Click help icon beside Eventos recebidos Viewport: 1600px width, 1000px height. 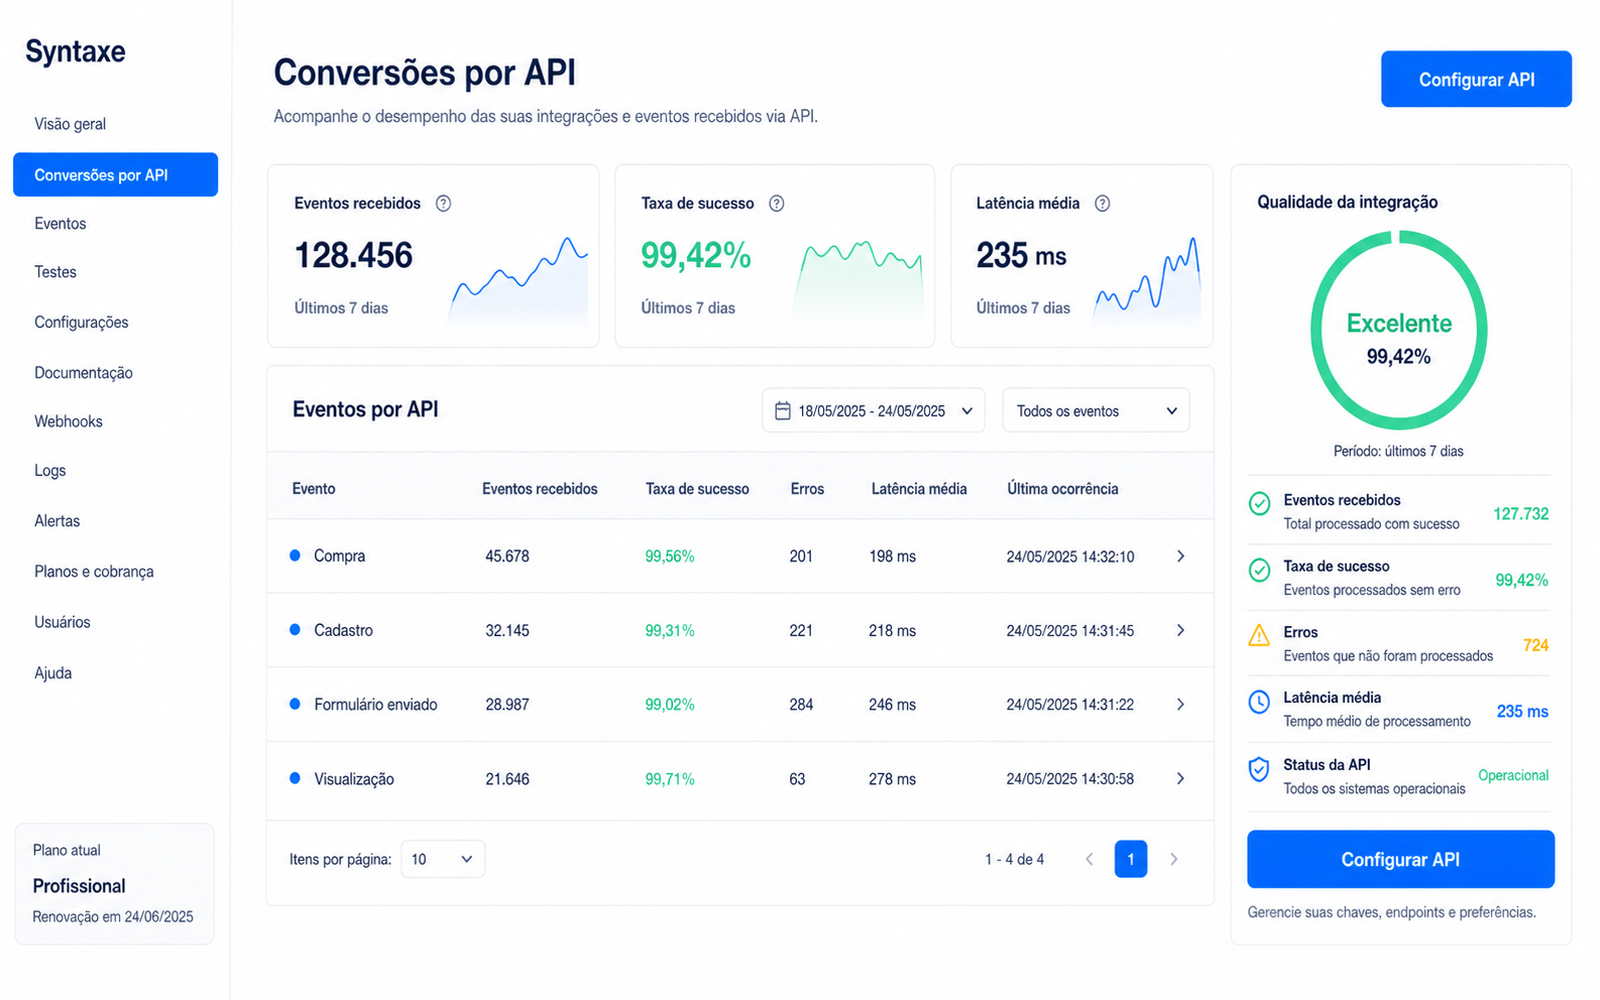pyautogui.click(x=443, y=203)
